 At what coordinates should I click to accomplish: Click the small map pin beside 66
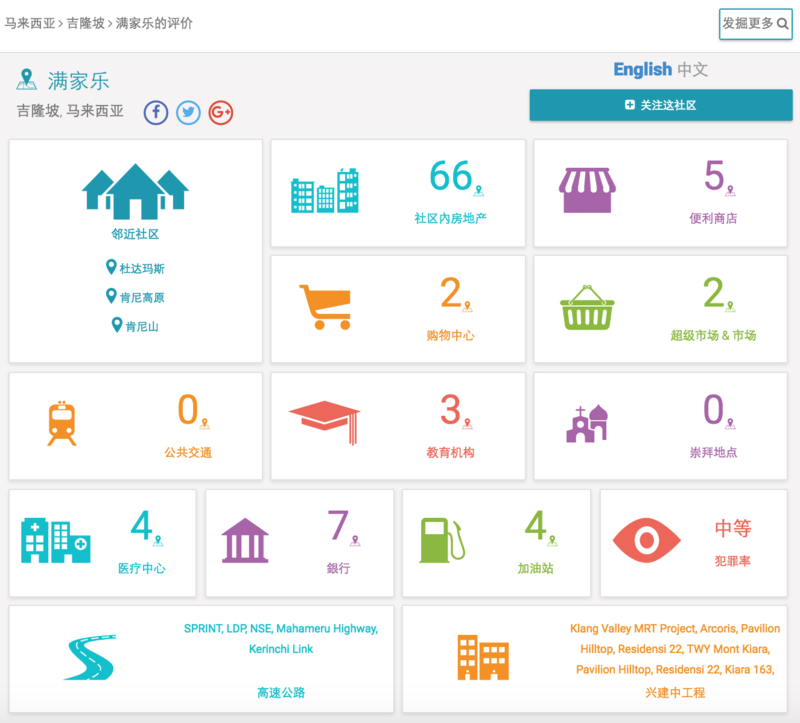click(x=479, y=191)
